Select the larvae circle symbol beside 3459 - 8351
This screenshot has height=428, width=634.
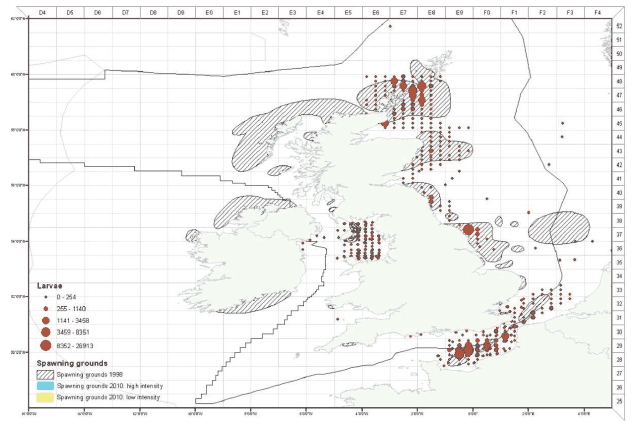point(46,332)
